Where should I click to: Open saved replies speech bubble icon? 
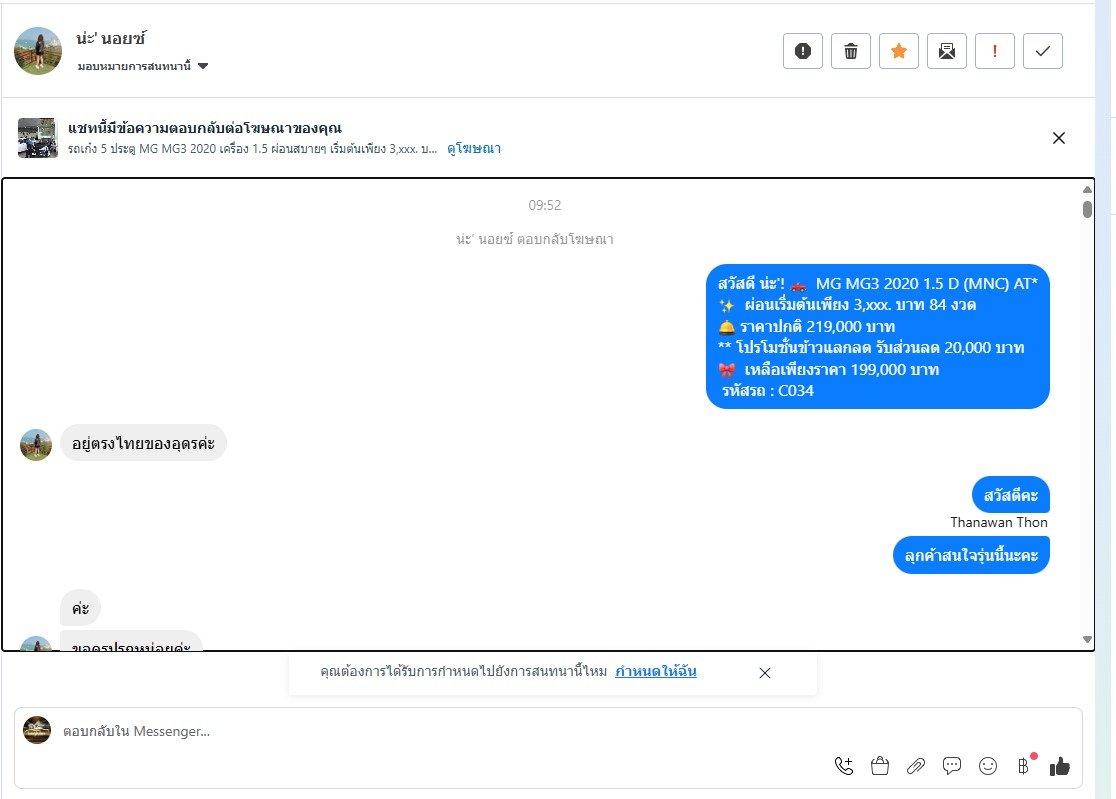coord(952,766)
